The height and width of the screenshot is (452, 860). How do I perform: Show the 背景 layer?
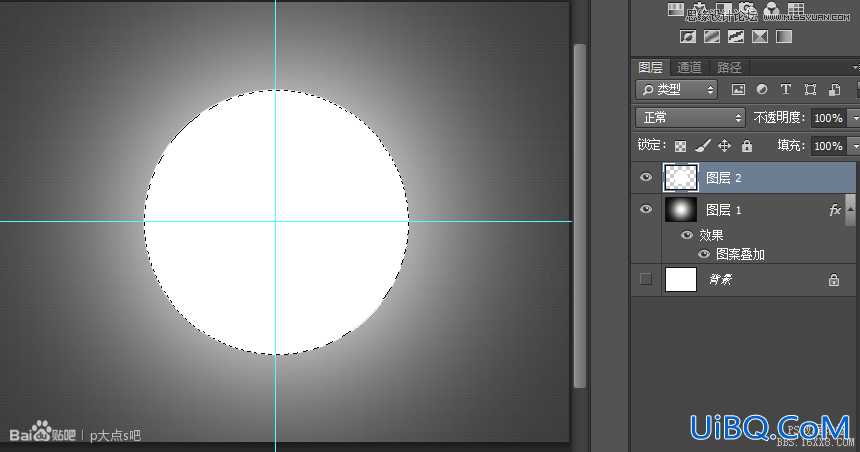646,279
